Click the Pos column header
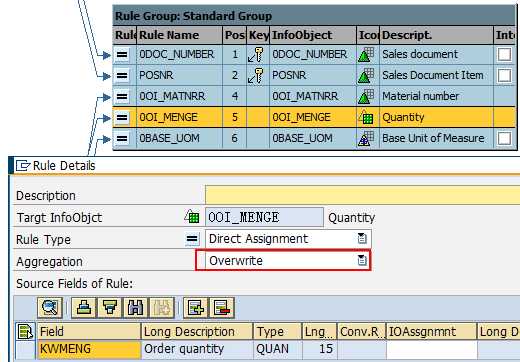The height and width of the screenshot is (362, 520). [x=234, y=35]
